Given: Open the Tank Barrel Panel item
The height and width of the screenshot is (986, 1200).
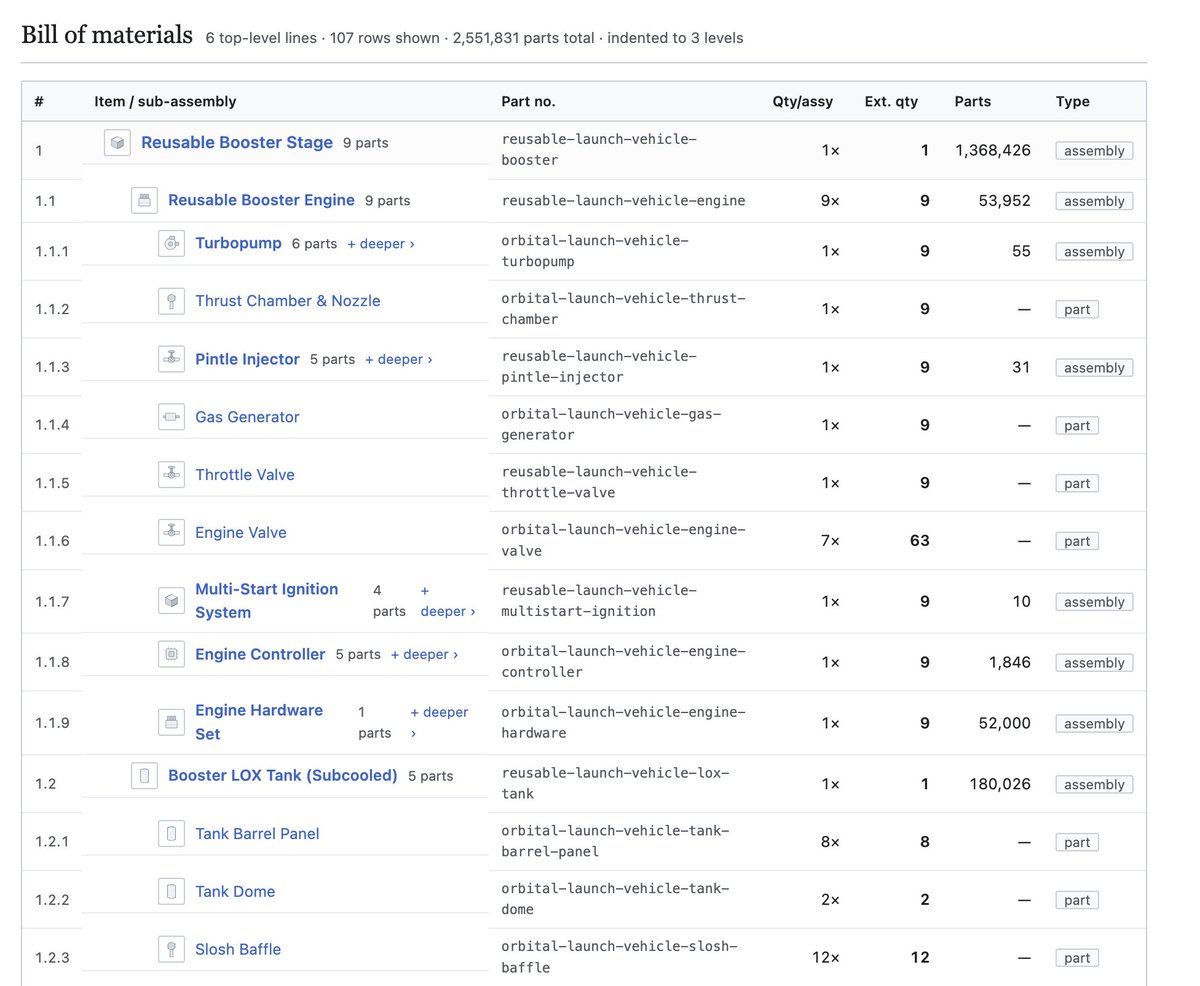Looking at the screenshot, I should click(257, 834).
